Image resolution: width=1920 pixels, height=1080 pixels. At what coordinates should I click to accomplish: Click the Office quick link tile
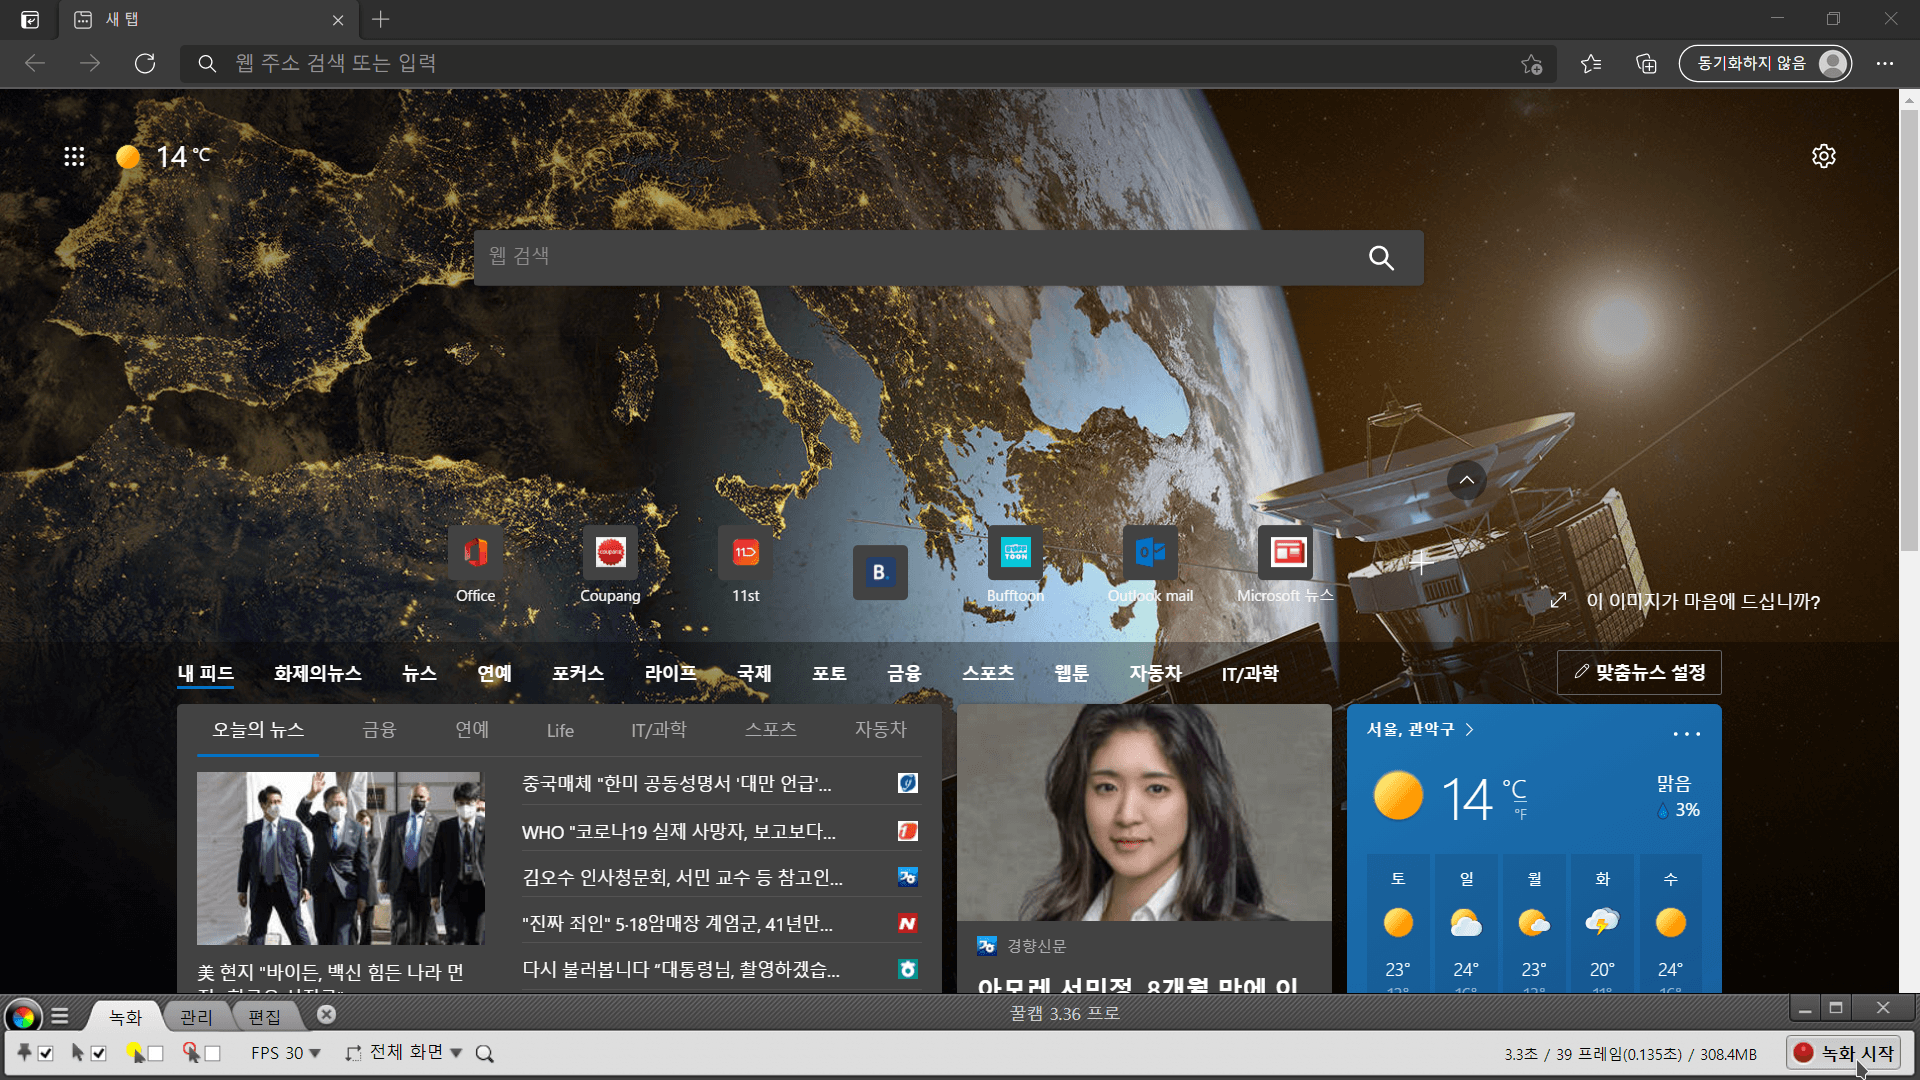[x=475, y=553]
